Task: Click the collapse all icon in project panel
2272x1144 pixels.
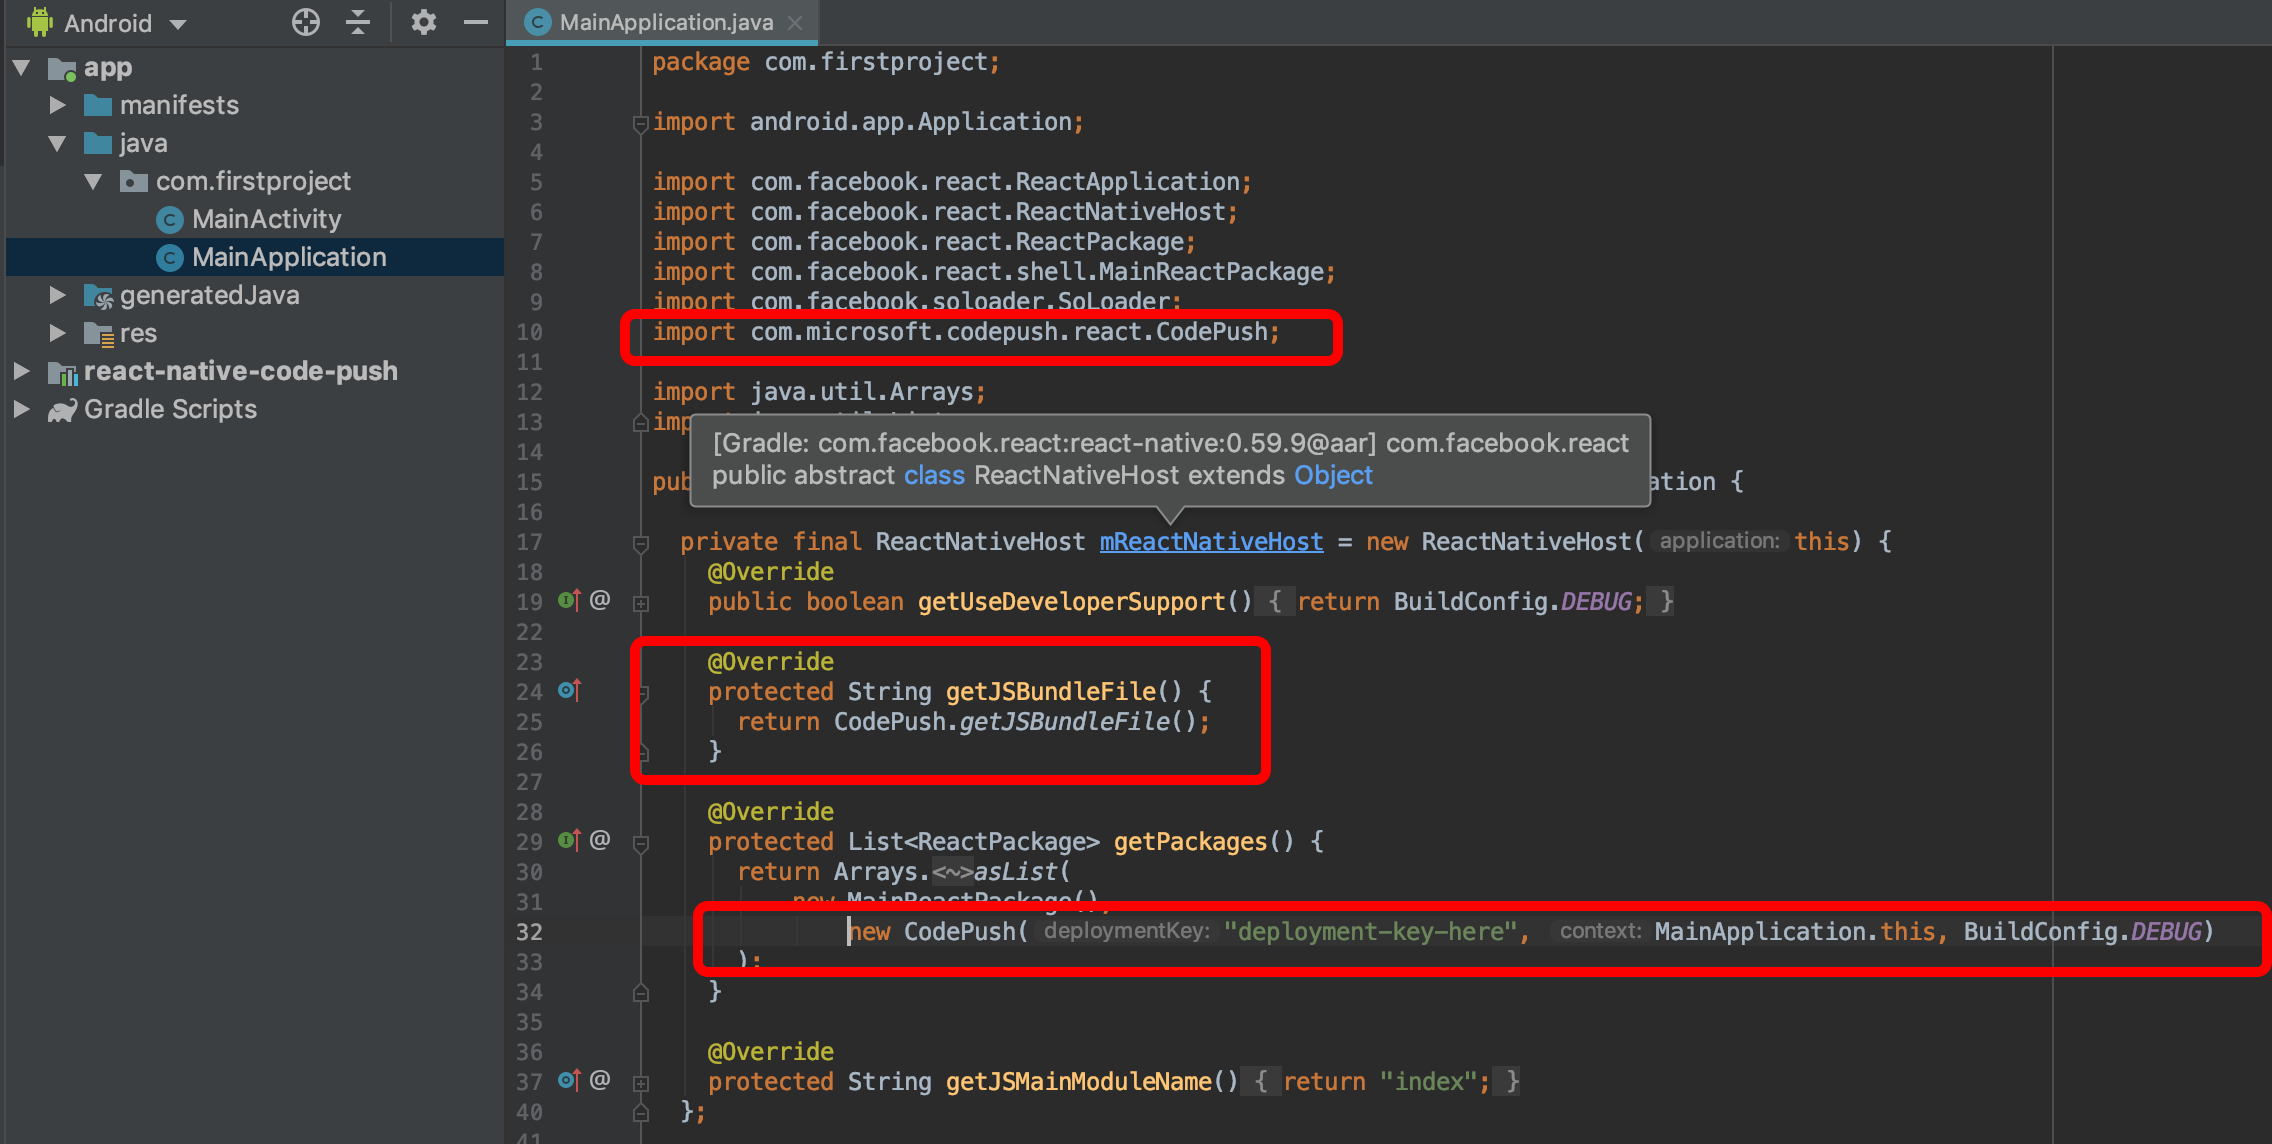Action: click(x=358, y=22)
